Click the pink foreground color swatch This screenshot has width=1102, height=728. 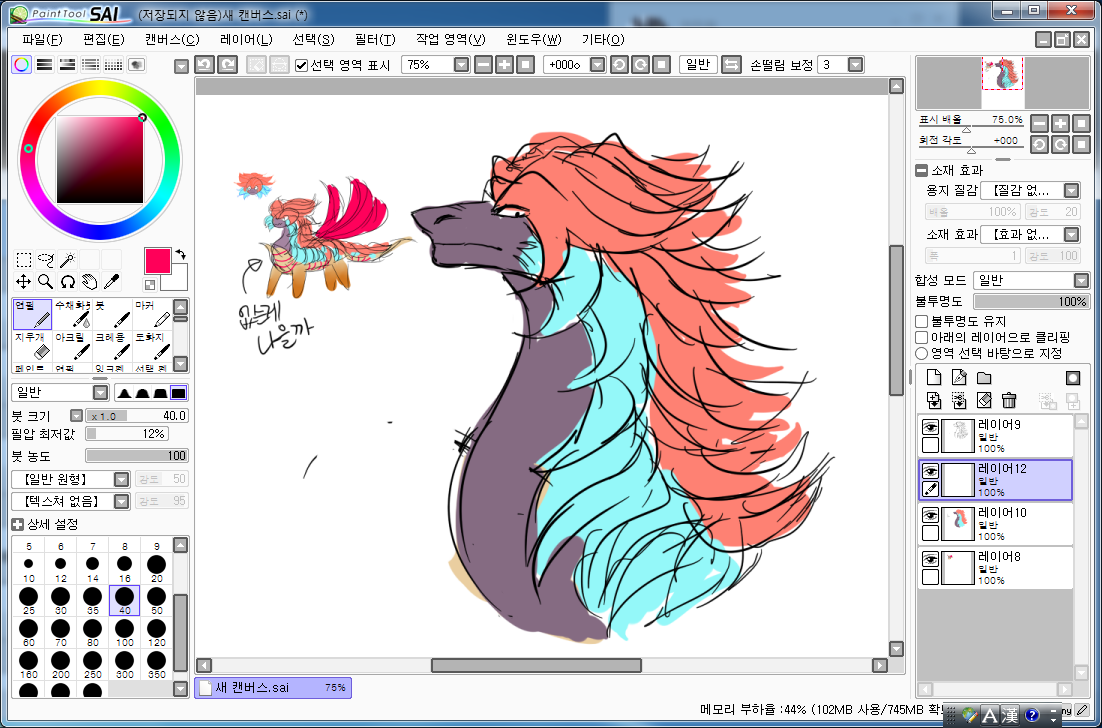coord(157,261)
